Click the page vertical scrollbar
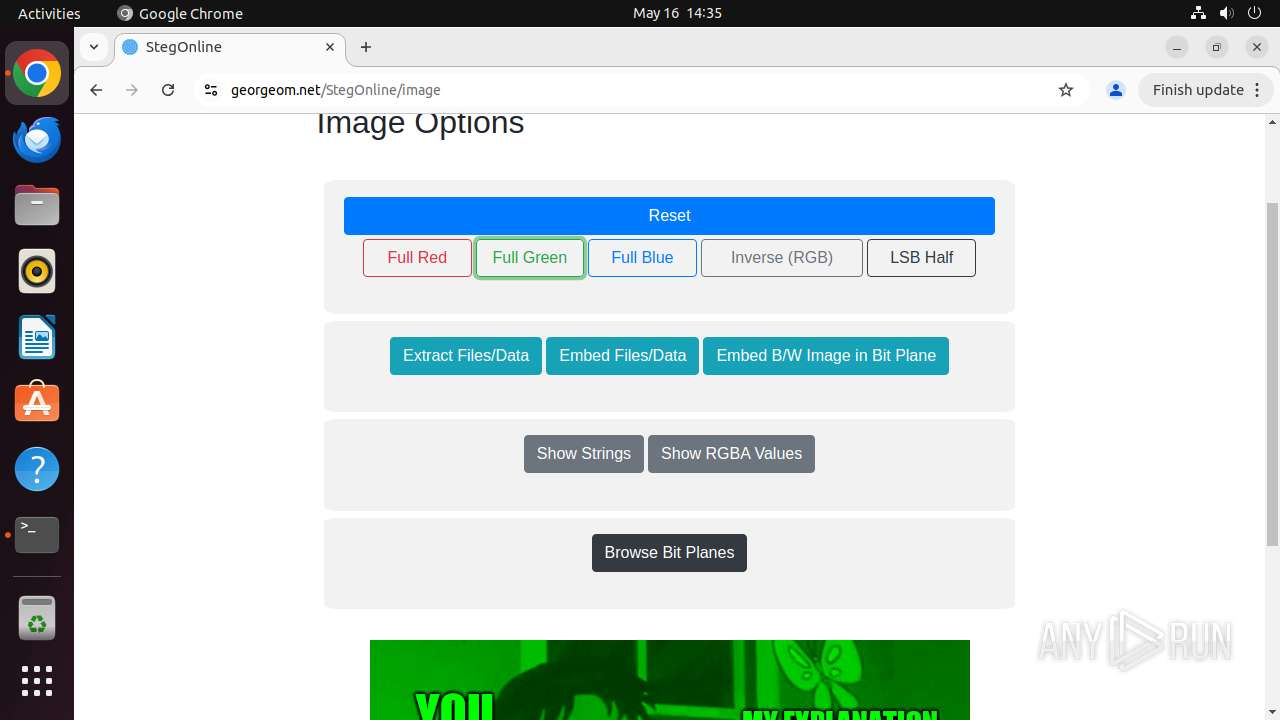Image resolution: width=1280 pixels, height=720 pixels. [x=1272, y=374]
